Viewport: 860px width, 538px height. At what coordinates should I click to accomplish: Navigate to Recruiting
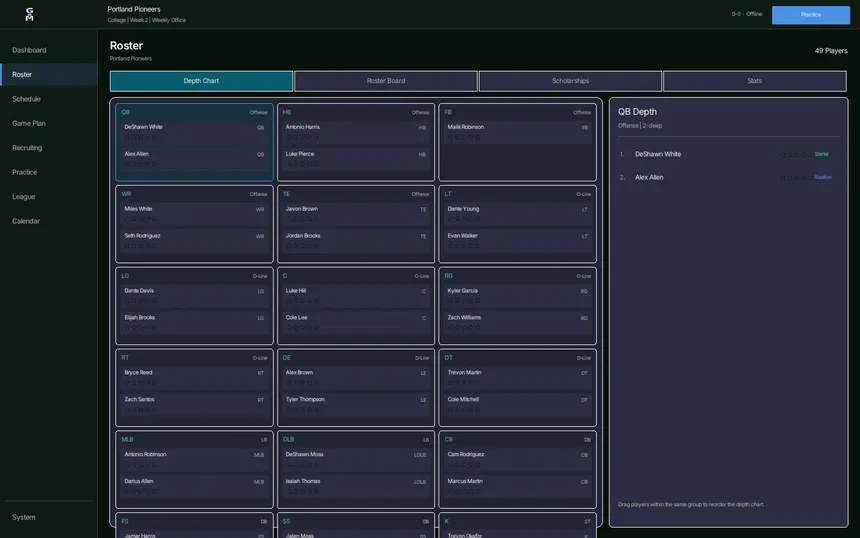click(x=27, y=148)
